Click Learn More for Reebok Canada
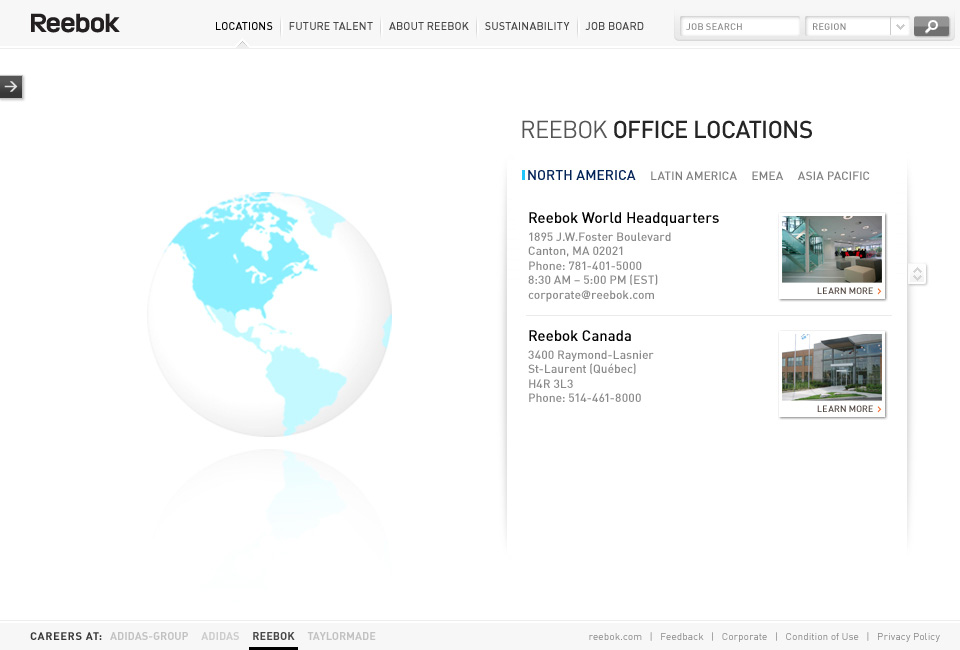 (849, 409)
